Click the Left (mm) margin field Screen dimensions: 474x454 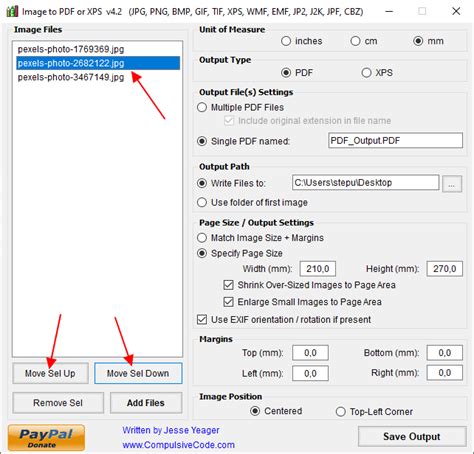pyautogui.click(x=310, y=373)
